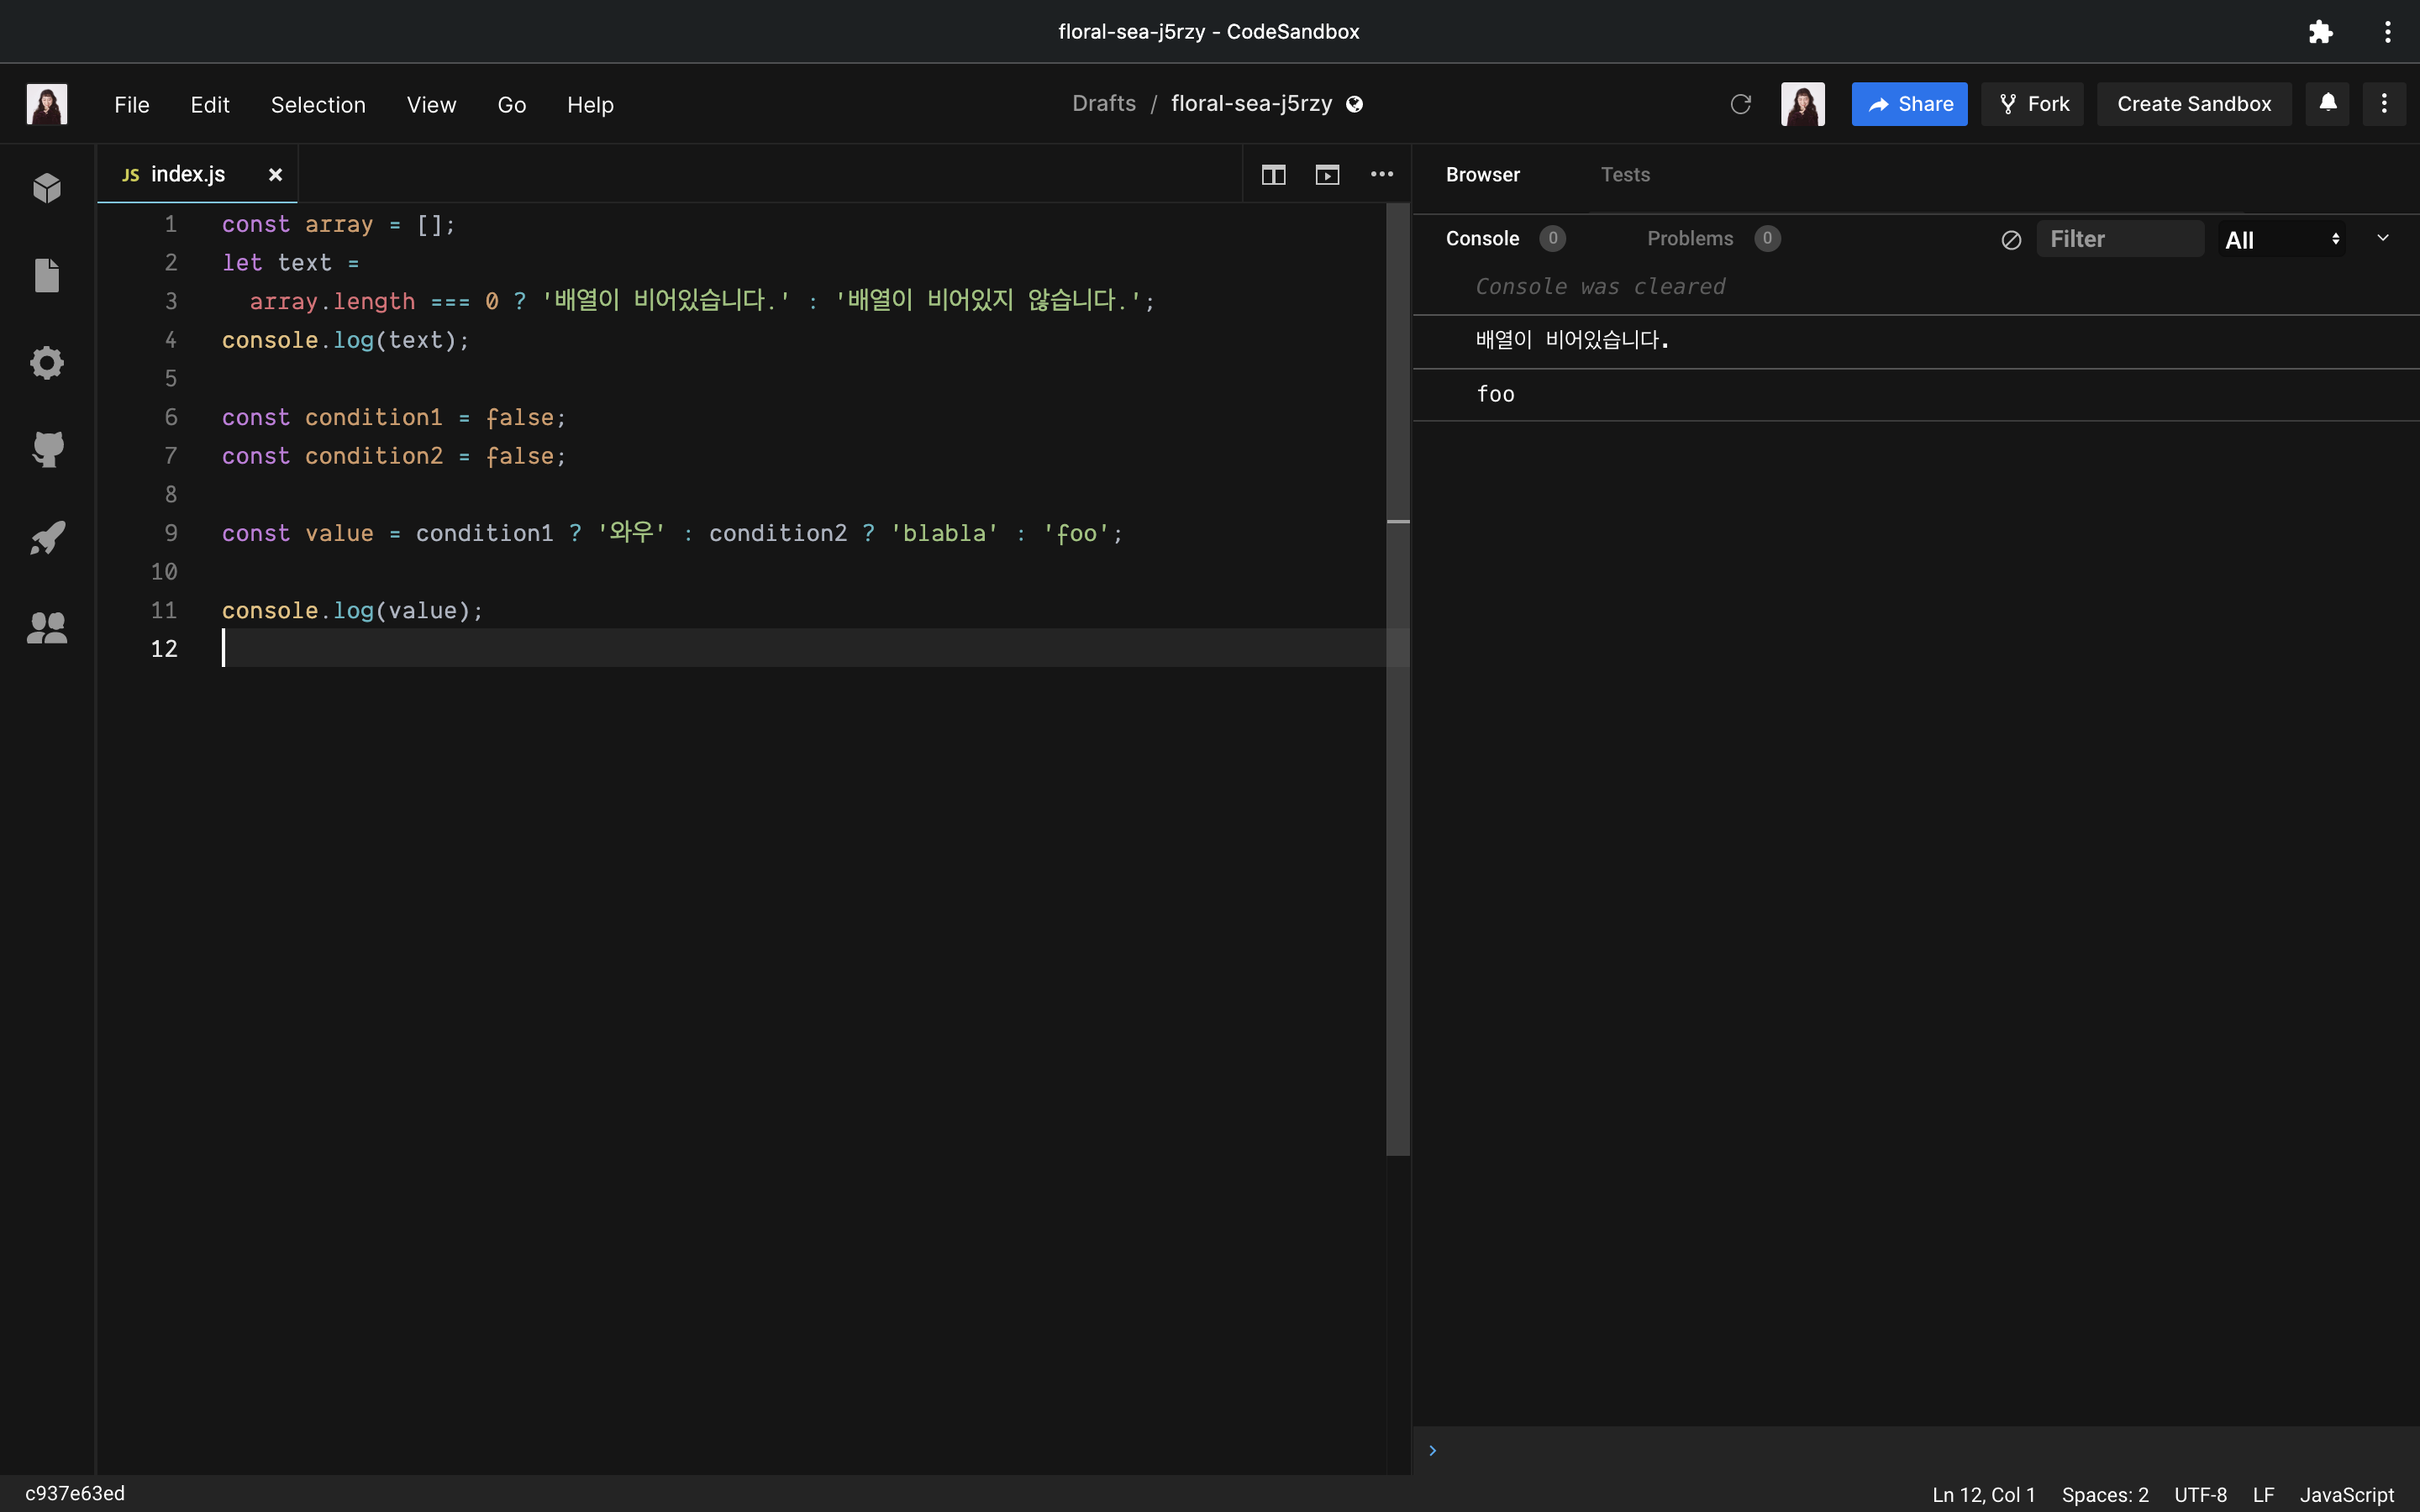2420x1512 pixels.
Task: Toggle the preview window icon
Action: pyautogui.click(x=1327, y=175)
